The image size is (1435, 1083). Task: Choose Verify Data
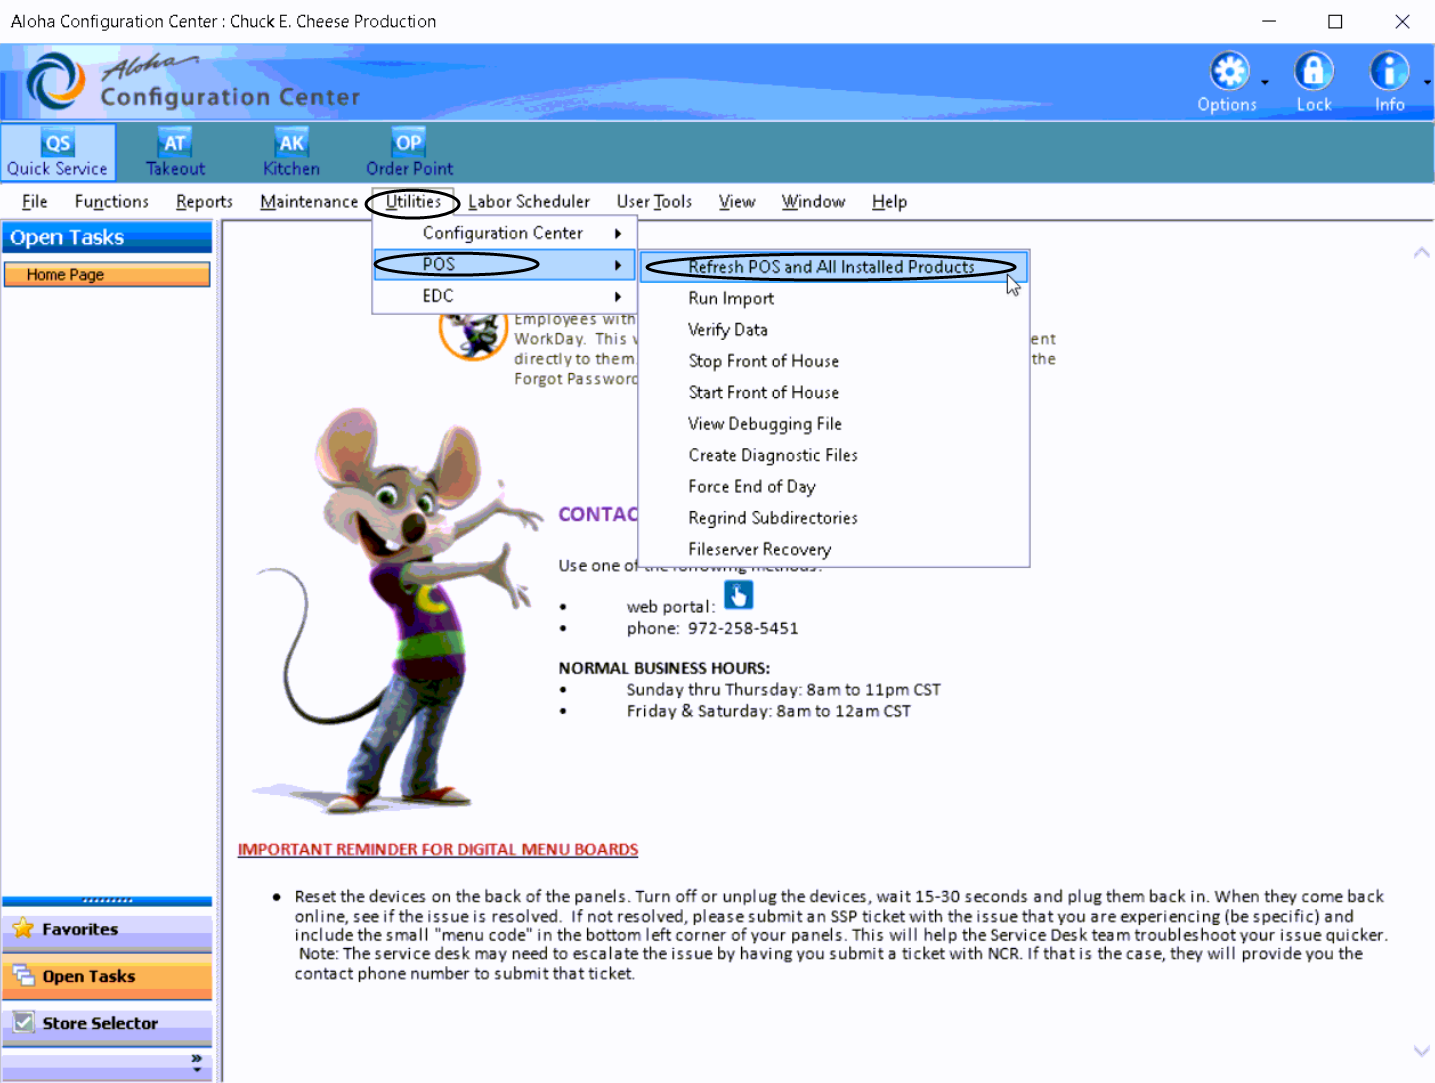(834, 330)
